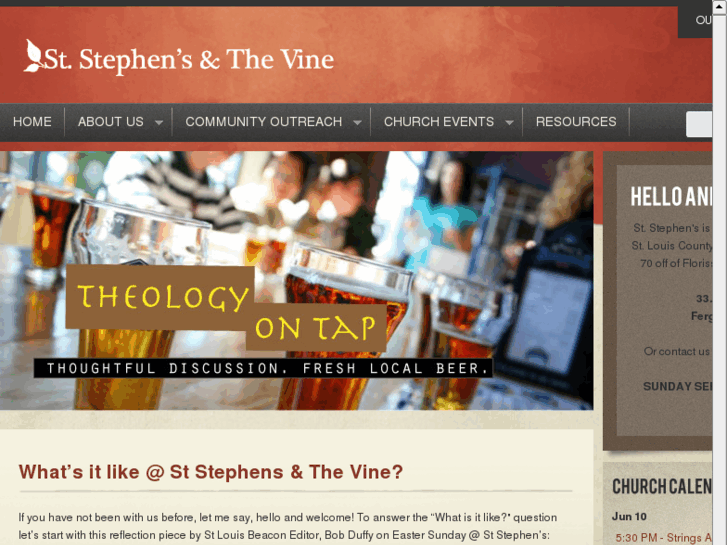Click the search input field in the navbar
727x545 pixels.
pos(699,124)
